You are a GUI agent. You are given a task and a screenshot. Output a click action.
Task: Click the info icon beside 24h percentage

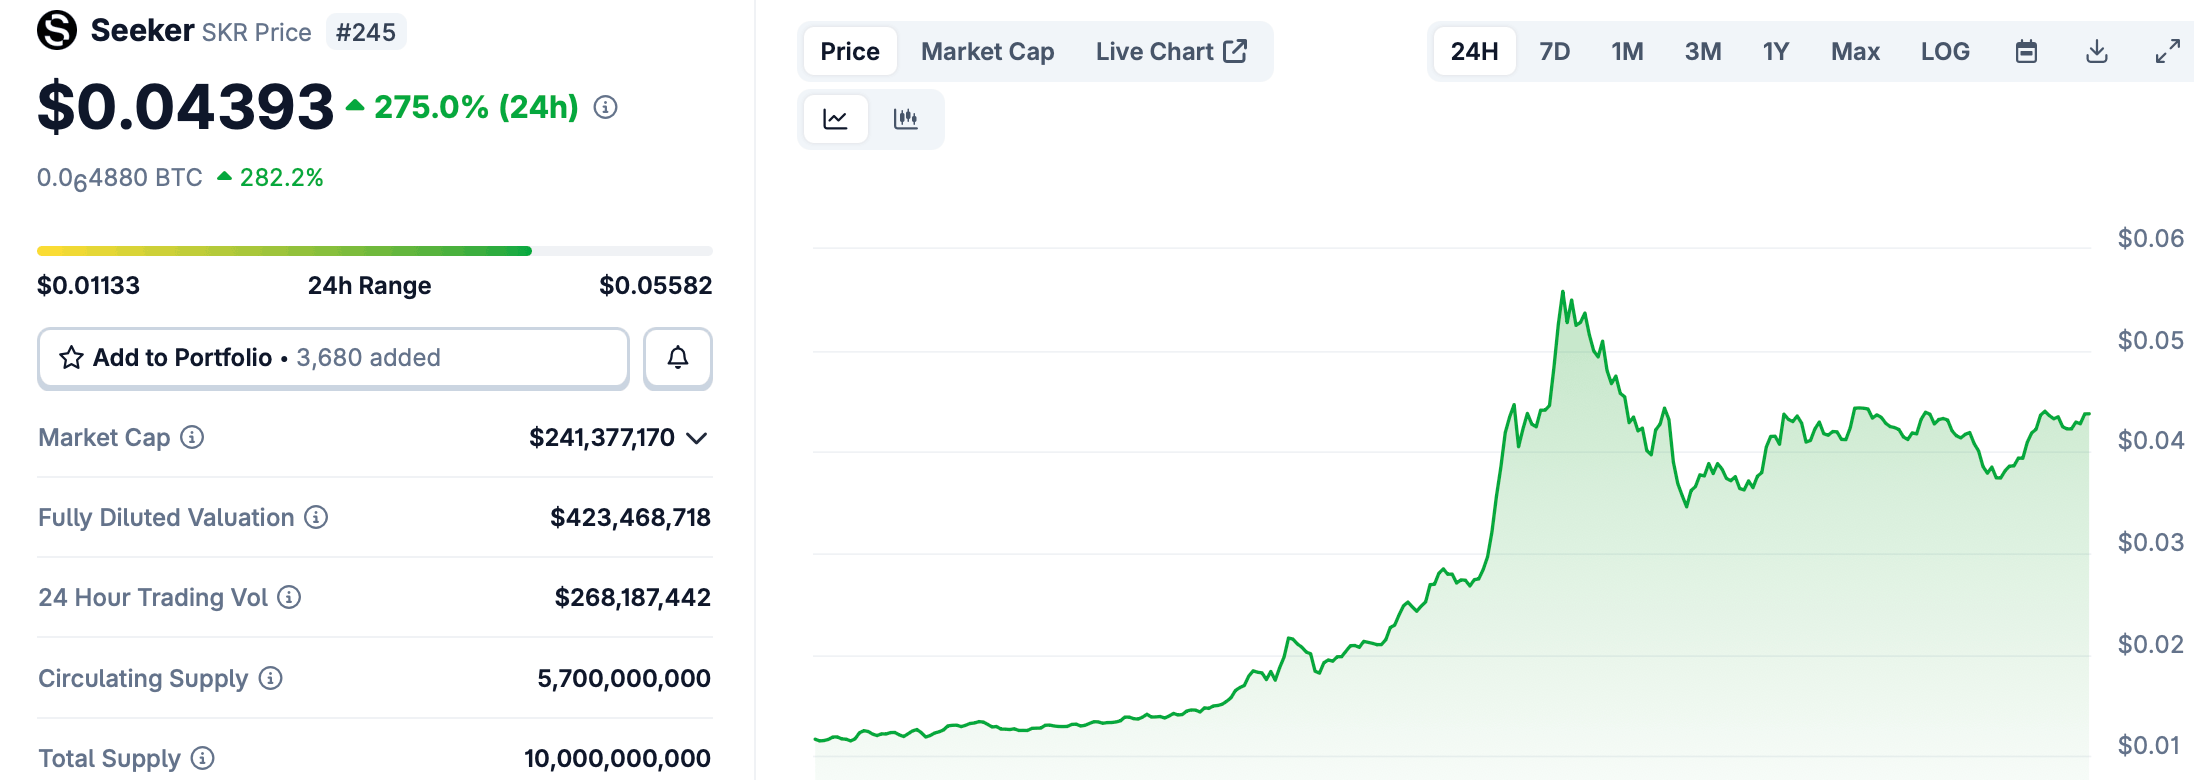[605, 107]
